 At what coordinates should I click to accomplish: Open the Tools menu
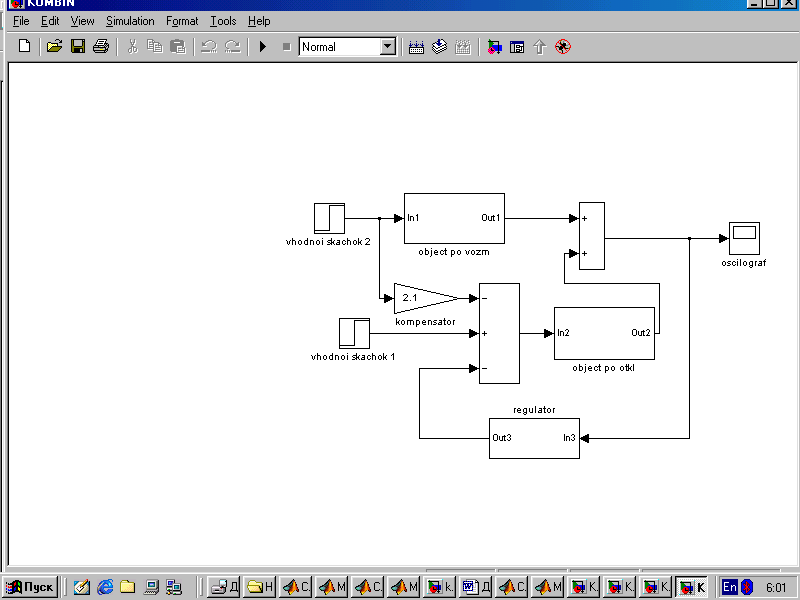point(223,21)
